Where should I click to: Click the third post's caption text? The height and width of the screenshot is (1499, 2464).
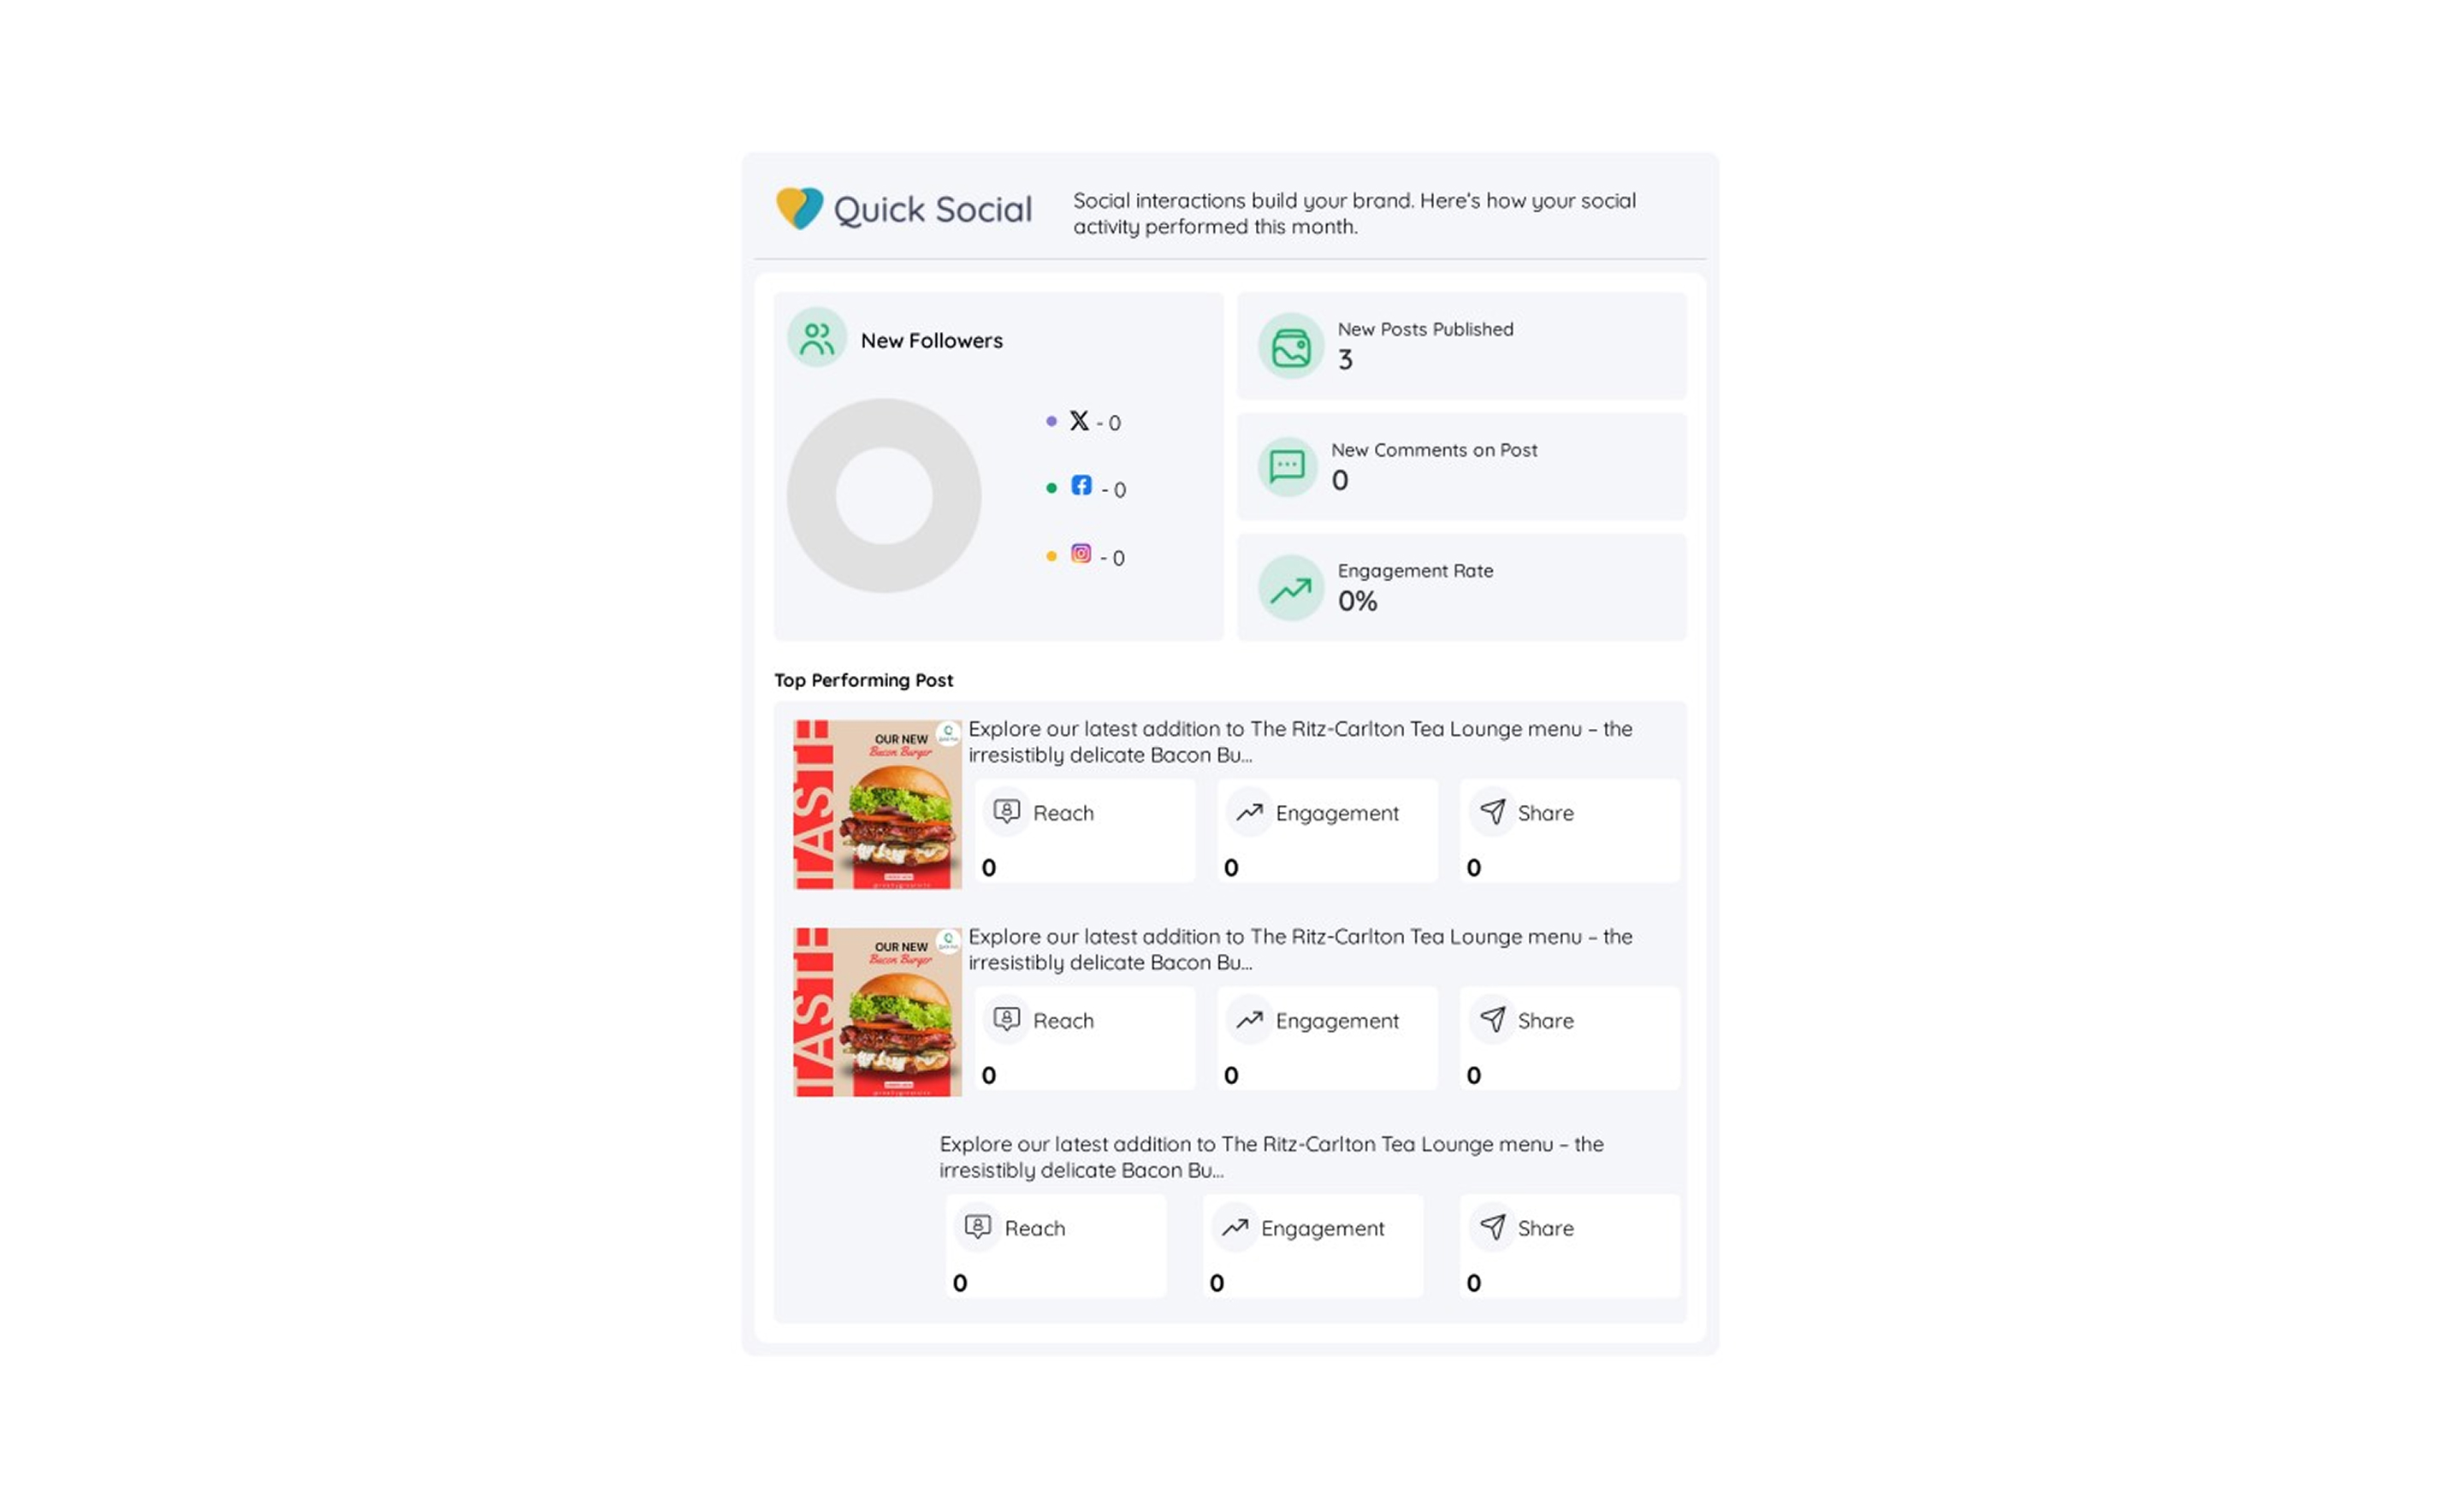click(1270, 1157)
